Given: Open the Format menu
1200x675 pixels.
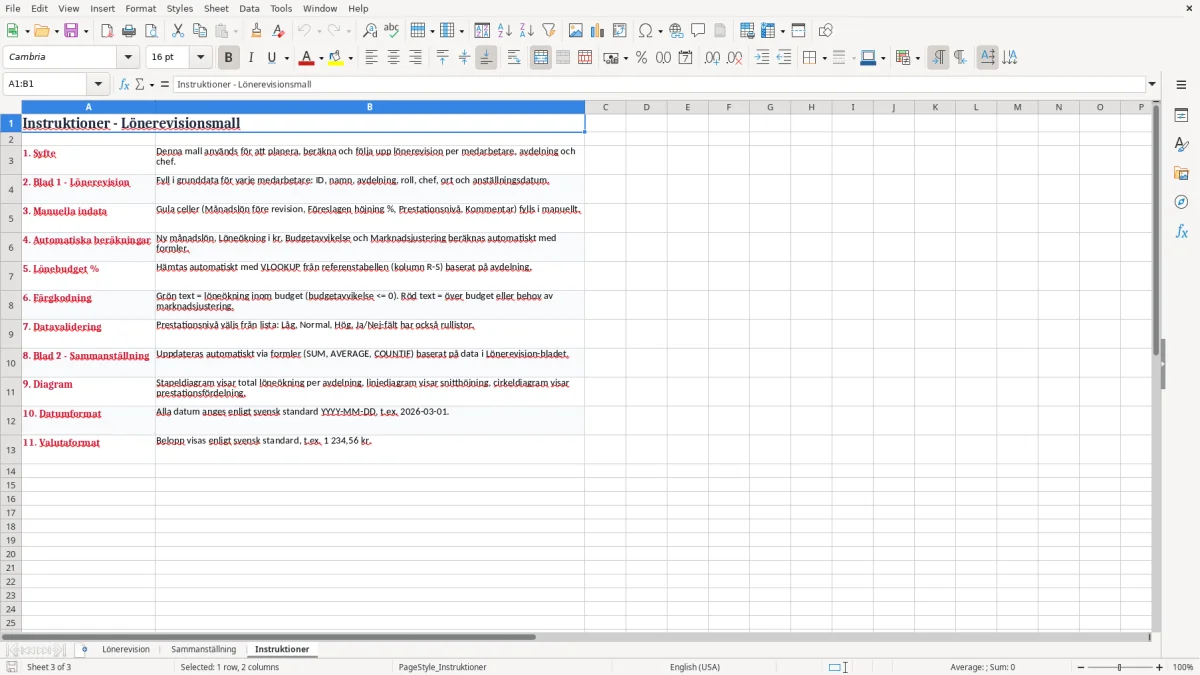Looking at the screenshot, I should [141, 8].
